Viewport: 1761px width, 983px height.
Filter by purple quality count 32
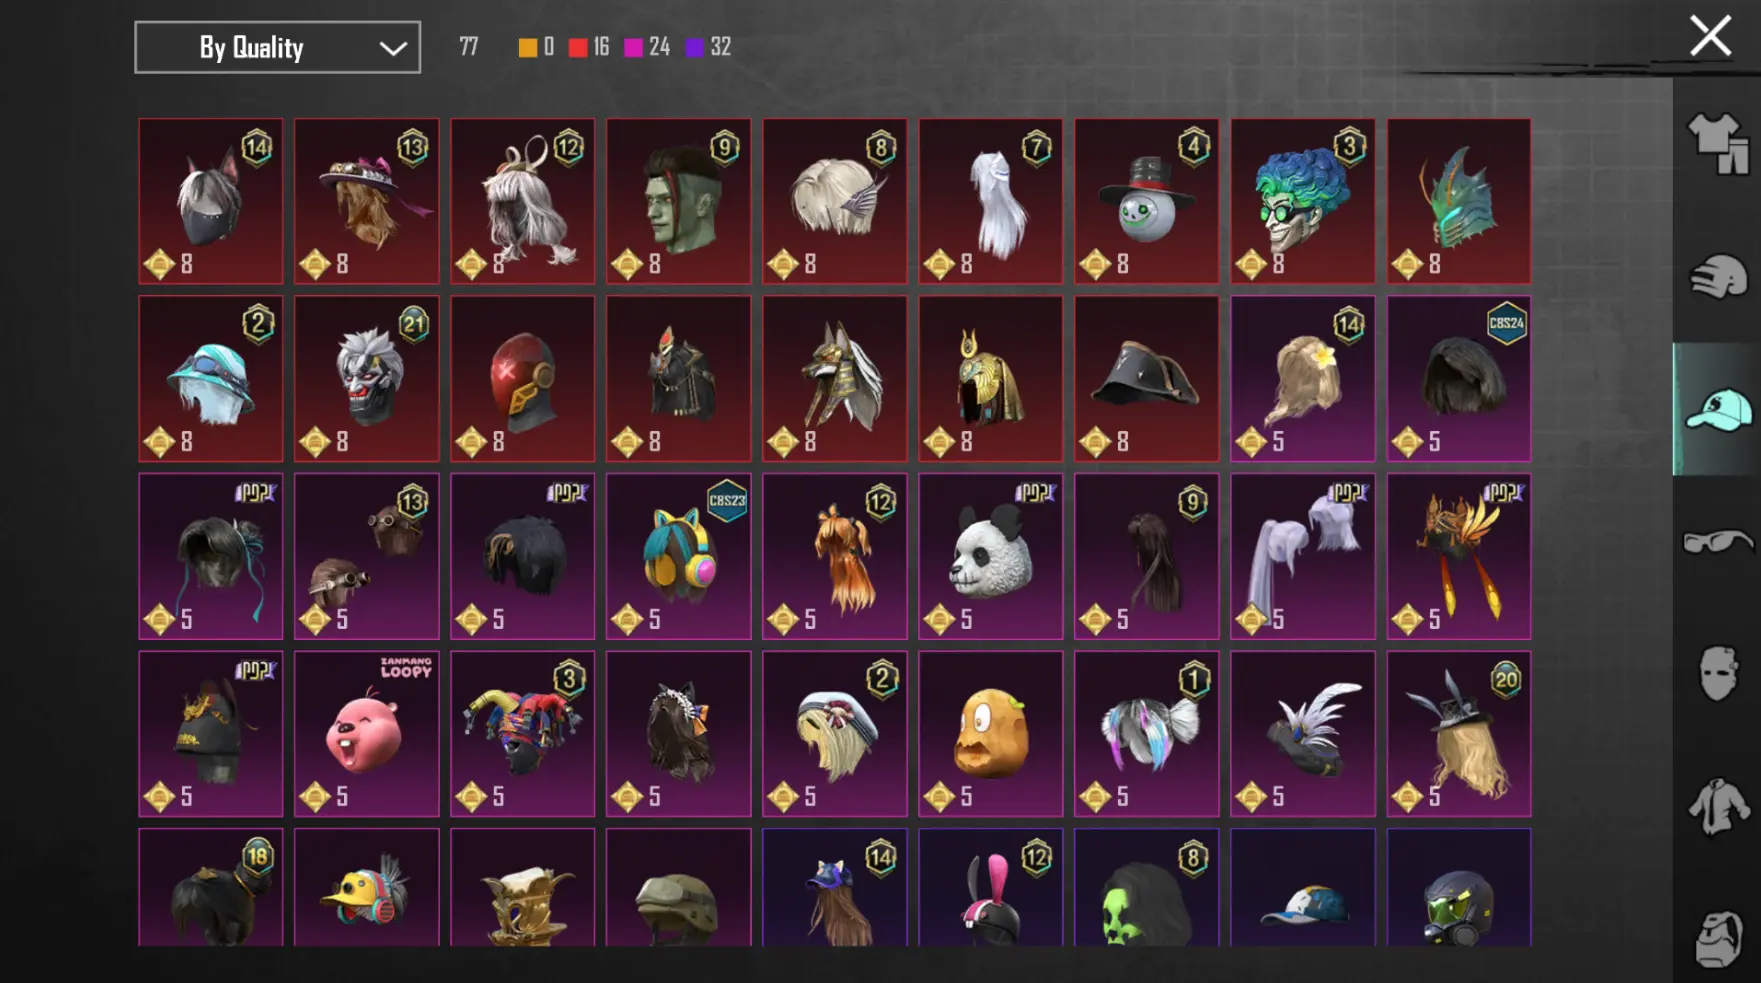709,47
